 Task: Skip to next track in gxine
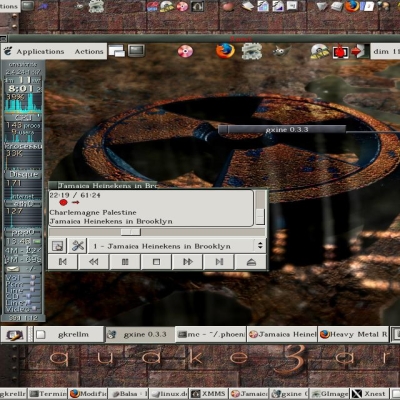pos(219,262)
